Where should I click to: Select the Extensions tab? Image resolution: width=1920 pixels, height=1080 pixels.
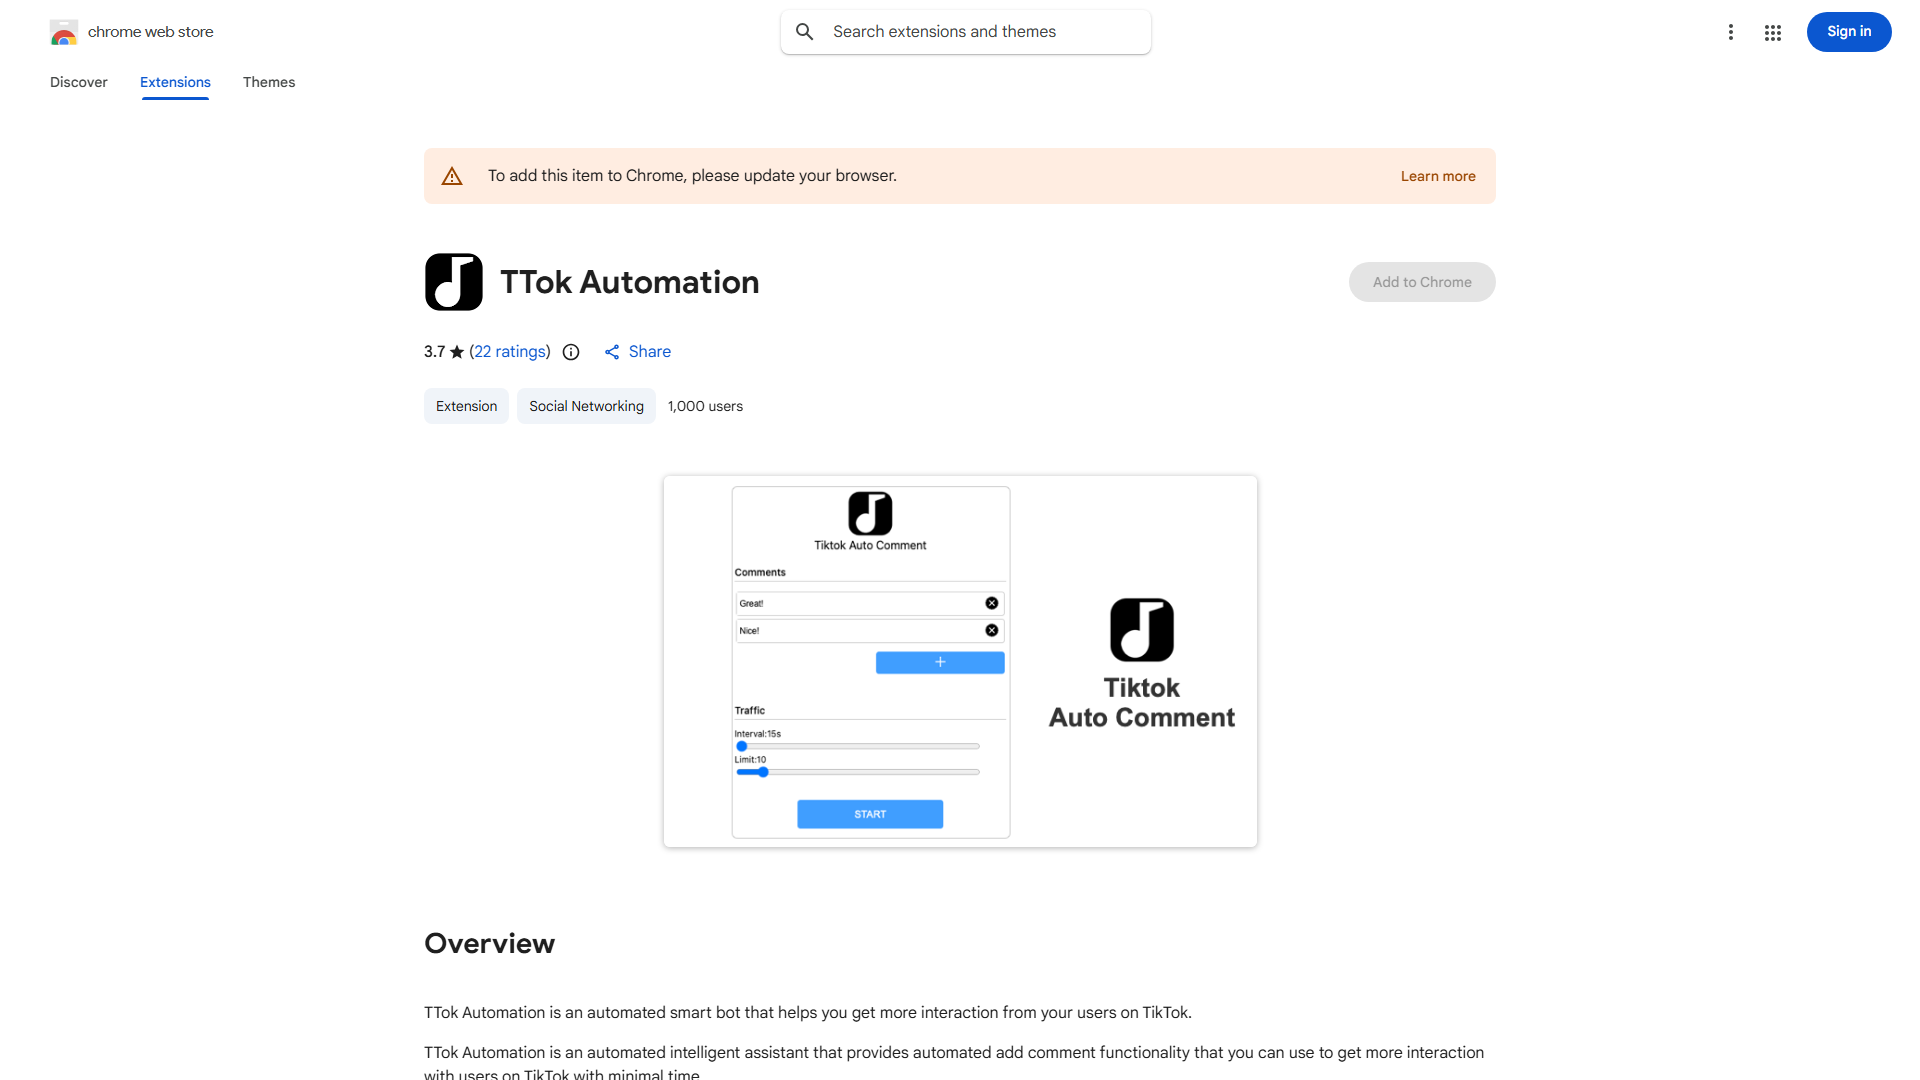pos(174,82)
